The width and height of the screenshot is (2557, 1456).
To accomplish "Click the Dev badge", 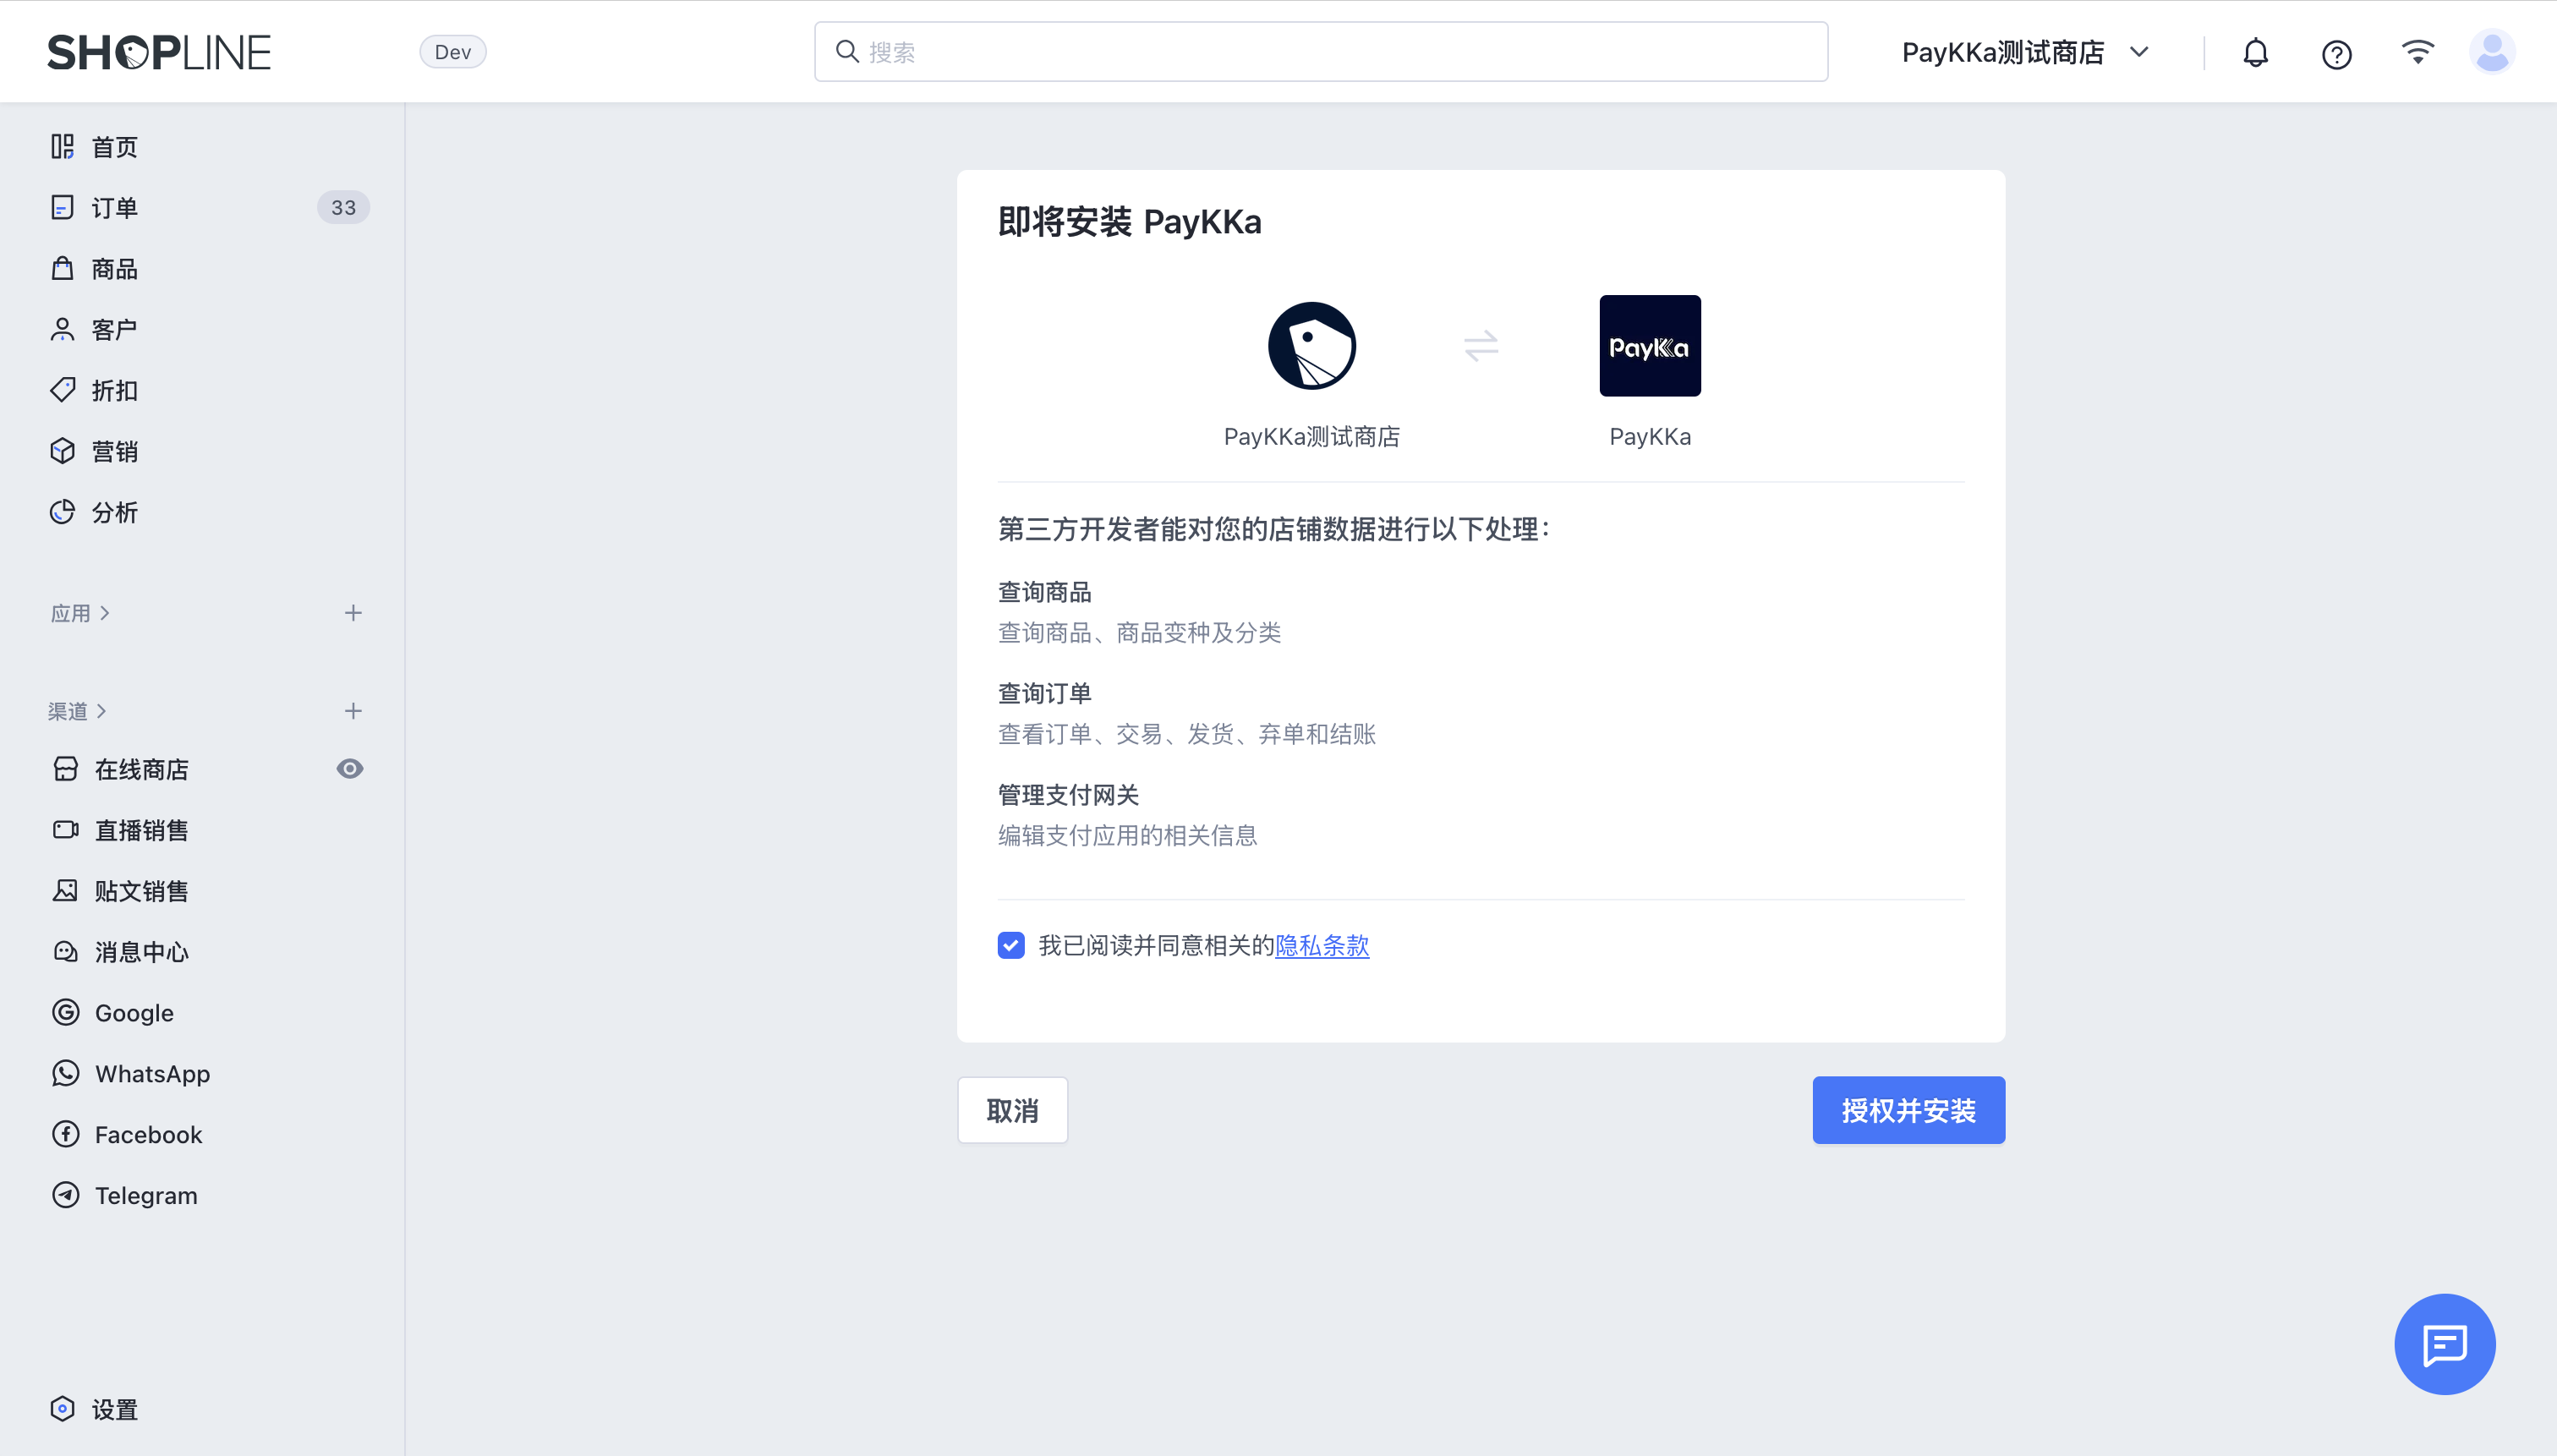I will (453, 52).
